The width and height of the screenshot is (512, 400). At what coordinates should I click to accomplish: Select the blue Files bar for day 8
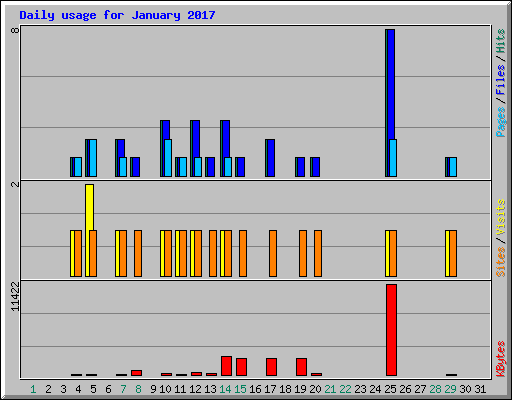136,167
